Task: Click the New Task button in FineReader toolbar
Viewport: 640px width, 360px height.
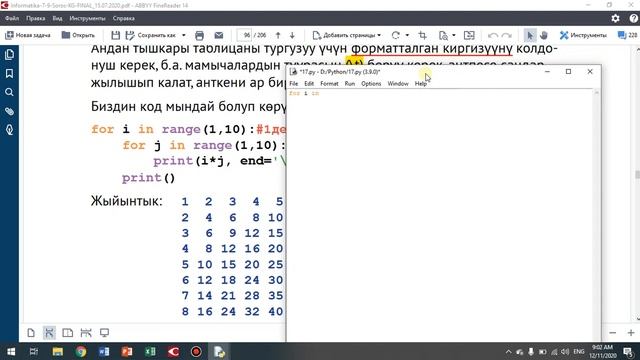Action: [x=27, y=36]
